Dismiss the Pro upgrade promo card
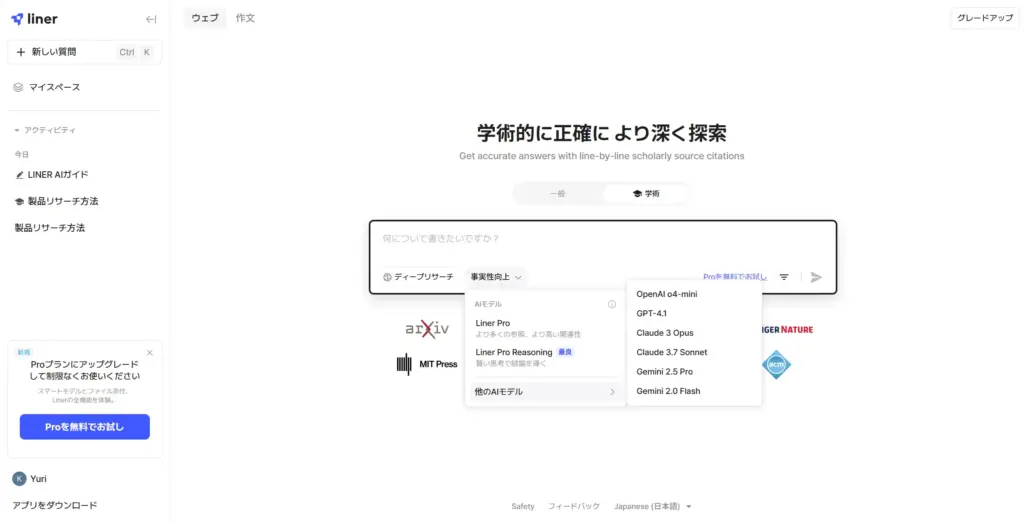 pos(150,353)
